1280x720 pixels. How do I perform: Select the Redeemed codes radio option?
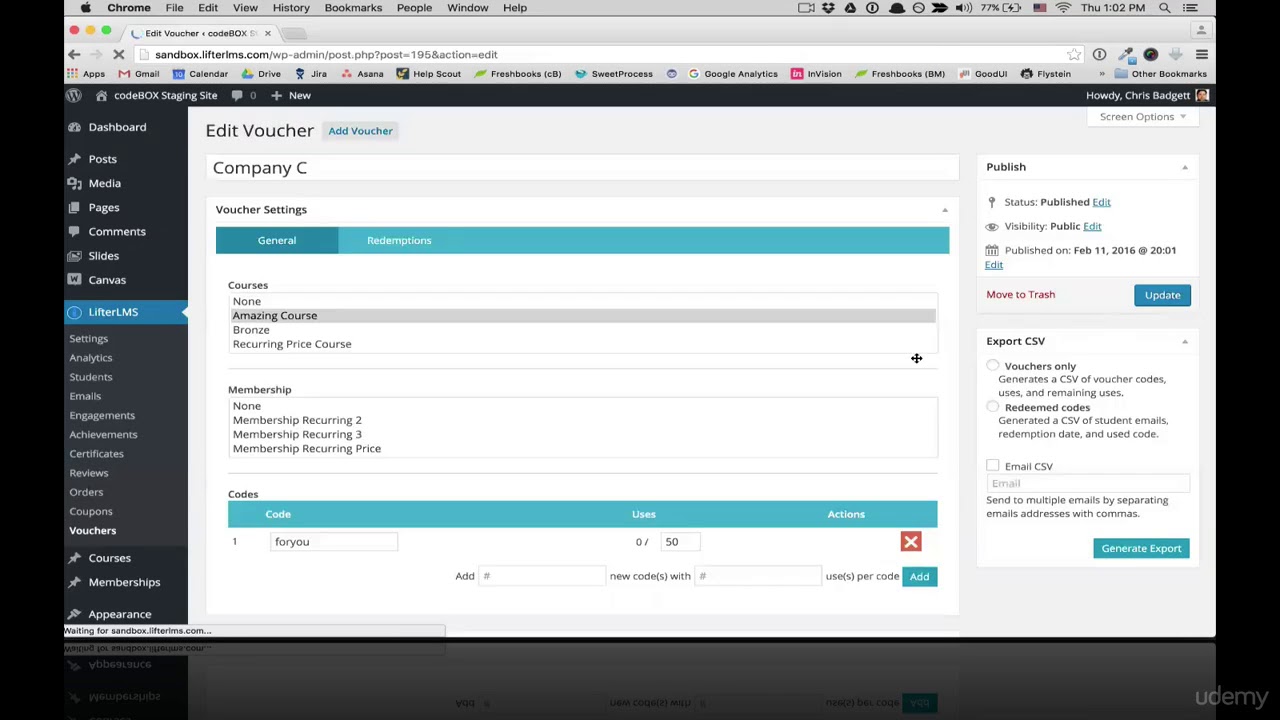(x=992, y=407)
